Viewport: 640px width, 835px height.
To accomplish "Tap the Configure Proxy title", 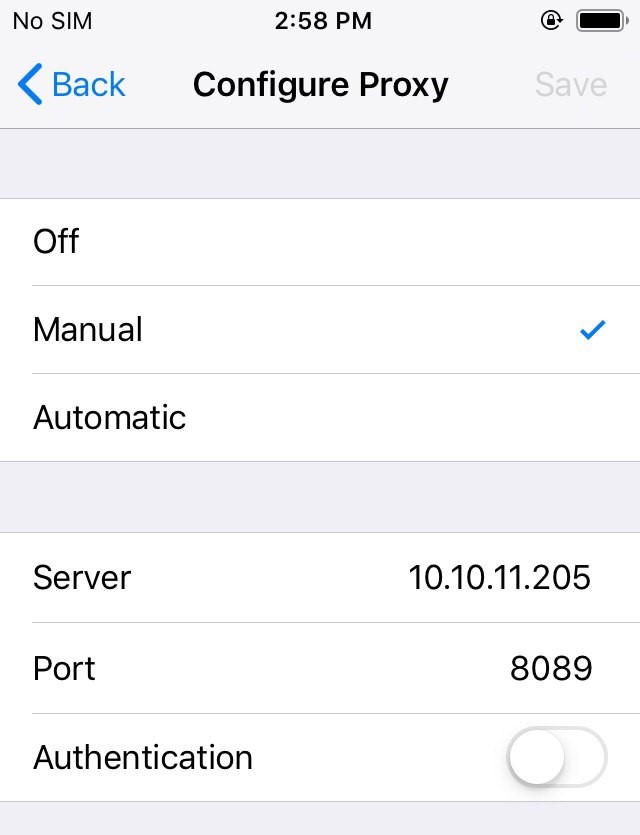I will [320, 85].
